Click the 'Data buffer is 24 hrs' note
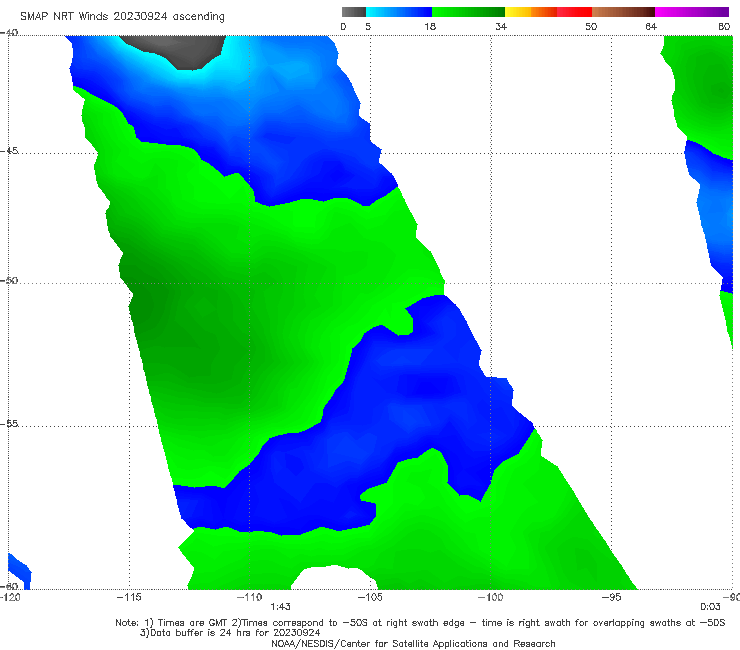The image size is (740, 650). pos(230,633)
